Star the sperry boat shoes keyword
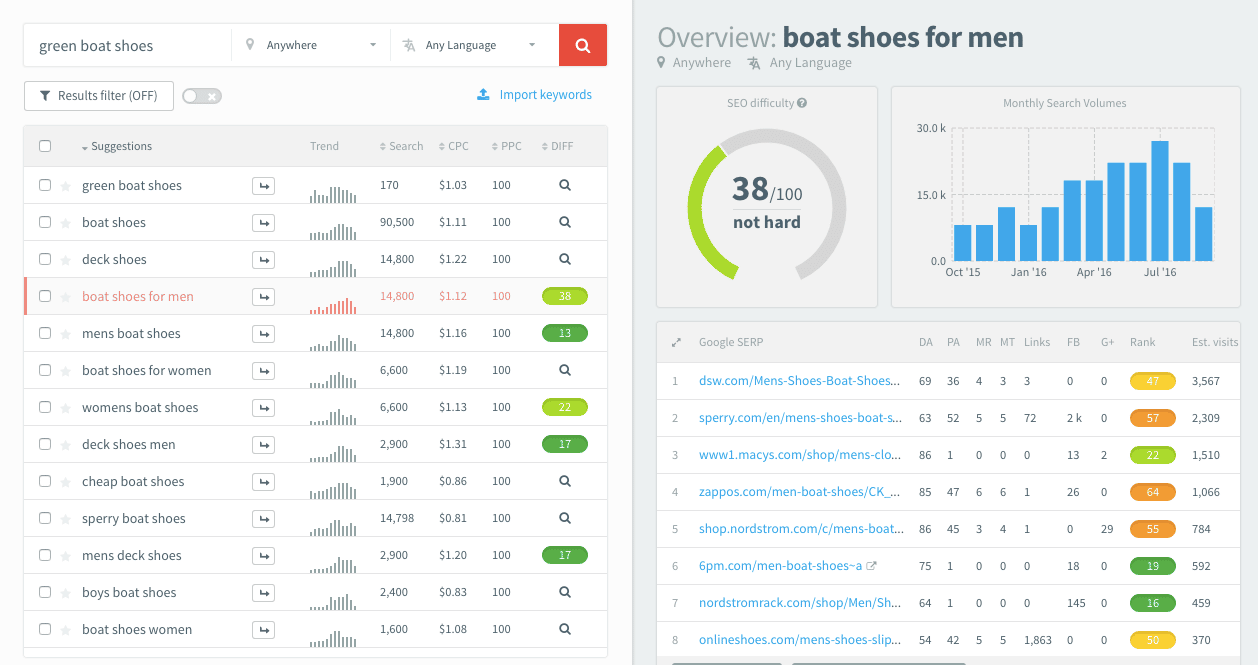This screenshot has width=1258, height=665. [x=66, y=519]
